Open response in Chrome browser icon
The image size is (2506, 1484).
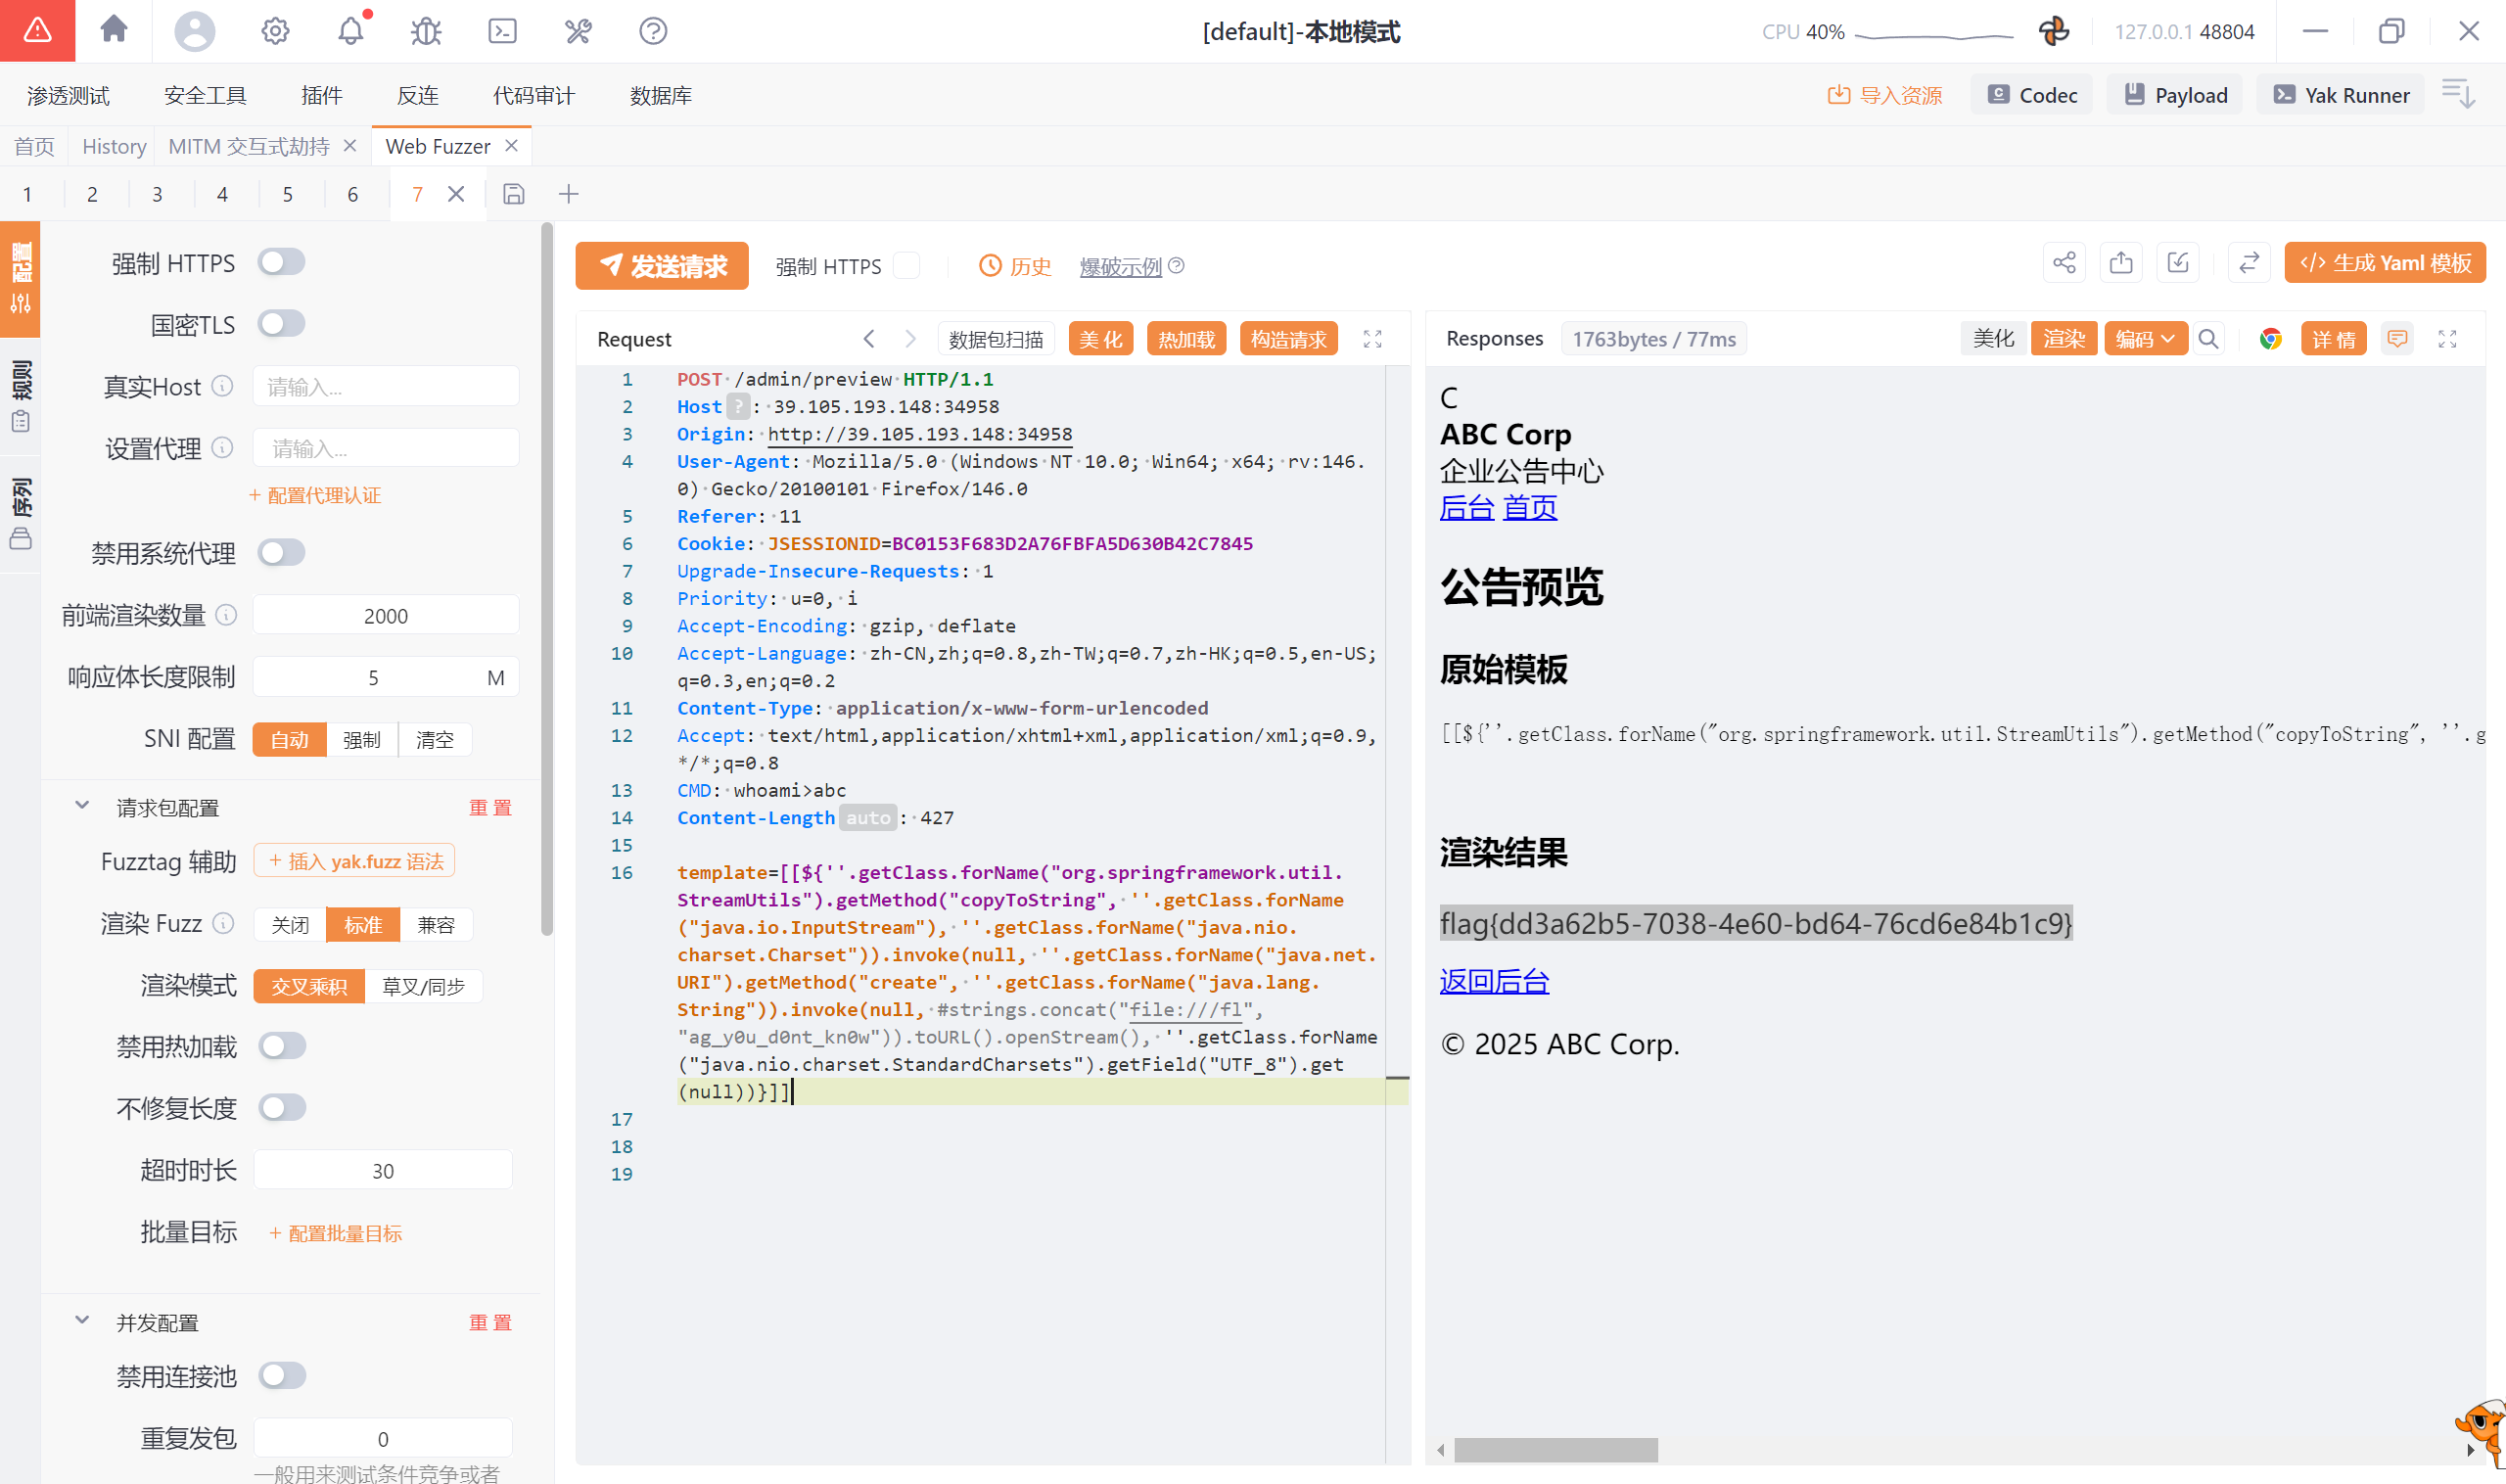(x=2270, y=339)
